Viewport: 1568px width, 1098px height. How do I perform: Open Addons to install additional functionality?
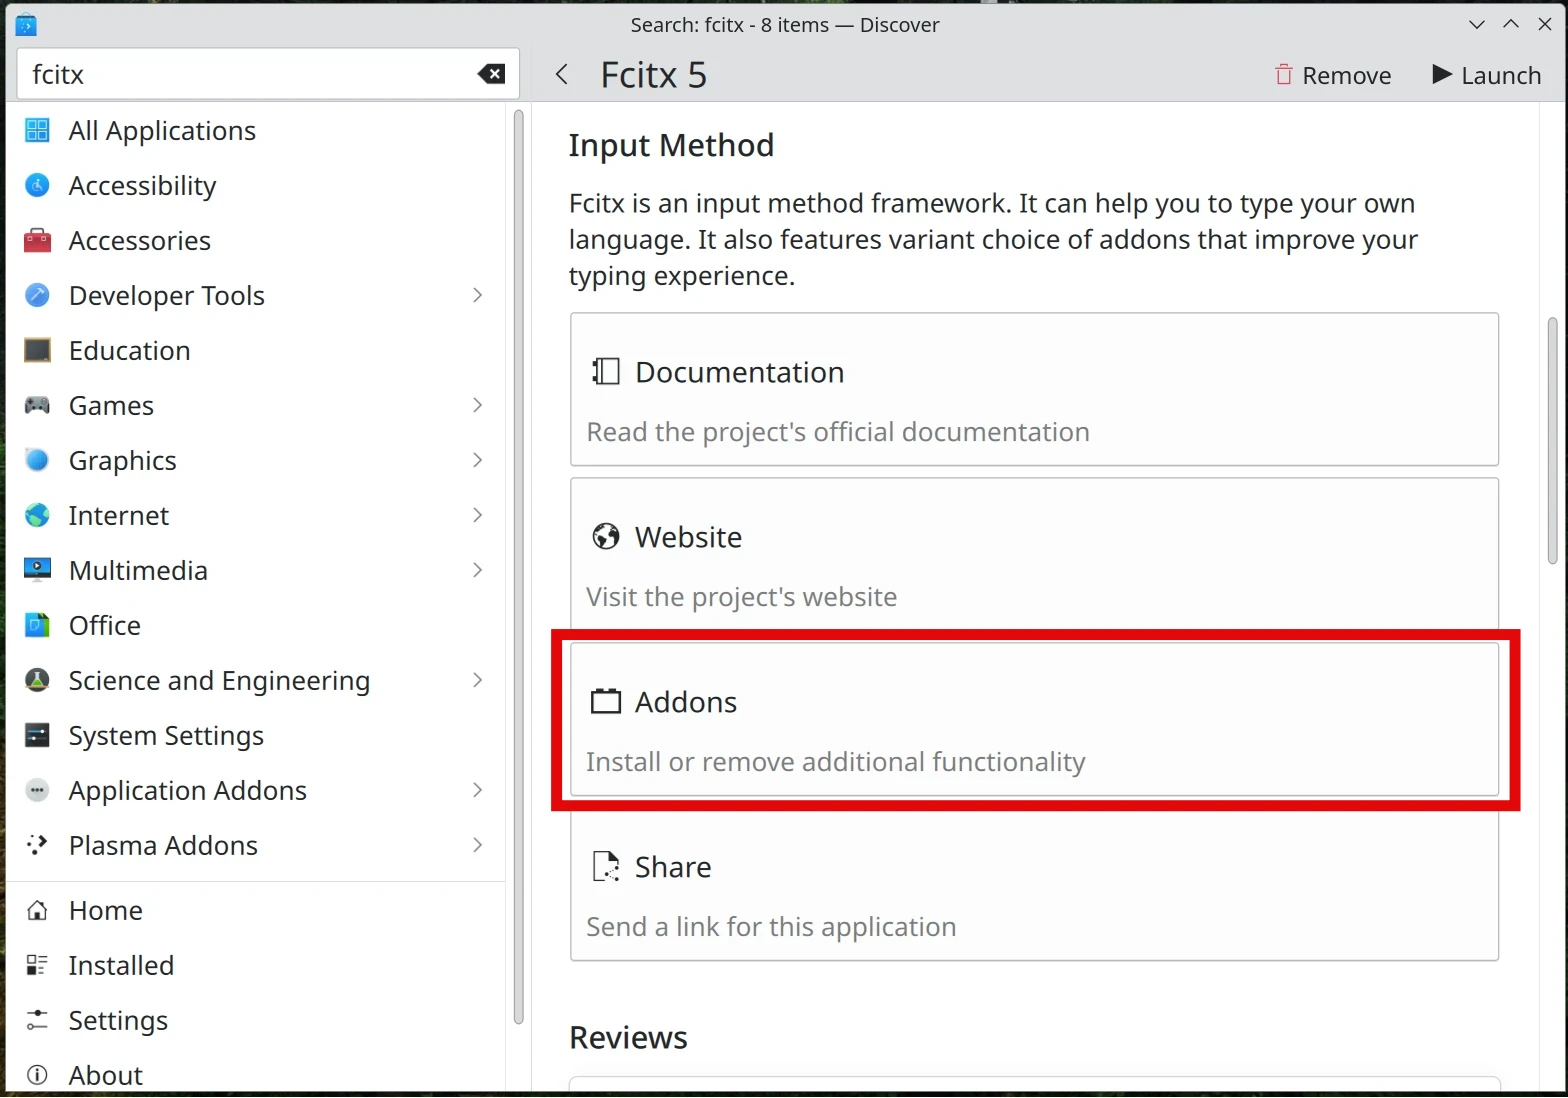pyautogui.click(x=1034, y=719)
